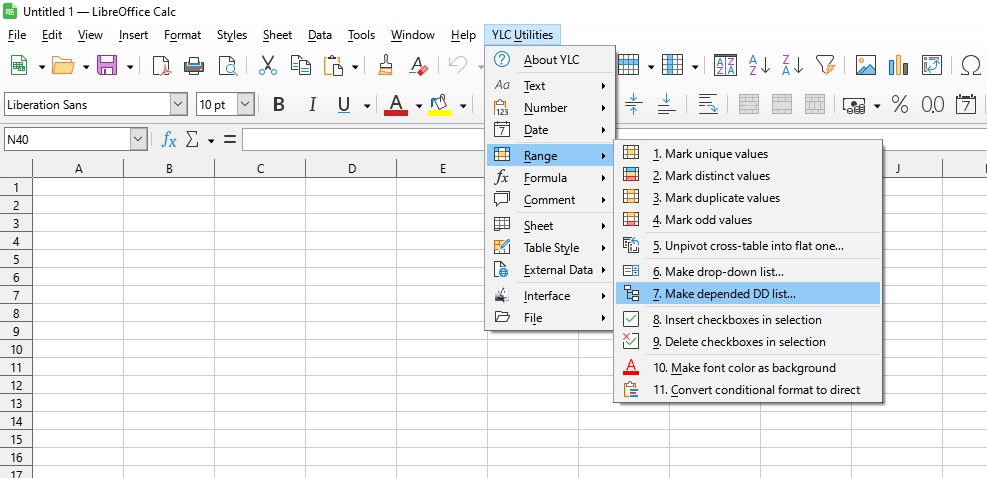Choose Make depended DD list menu item
Screen dimensions: 987x478
(738, 294)
